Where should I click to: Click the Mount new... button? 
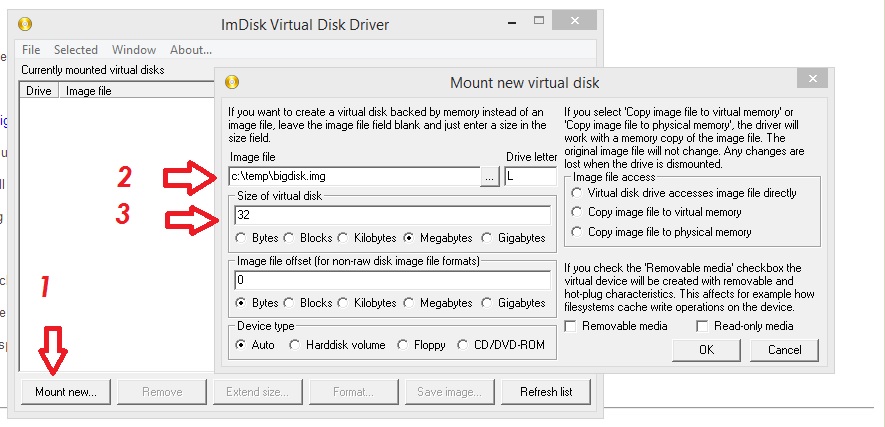click(66, 391)
